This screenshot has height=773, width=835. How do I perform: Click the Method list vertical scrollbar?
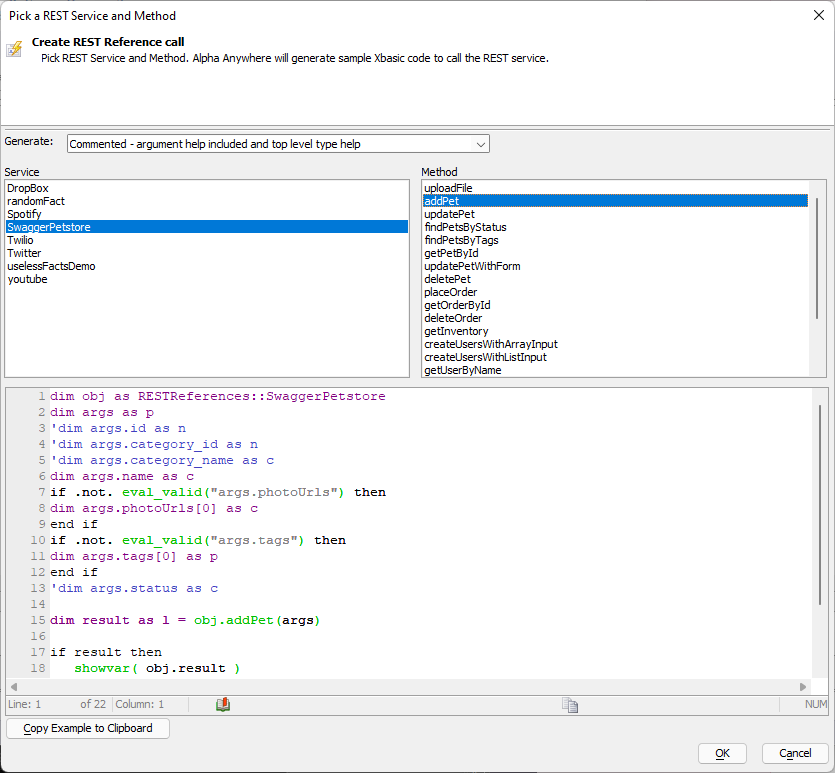(x=817, y=259)
